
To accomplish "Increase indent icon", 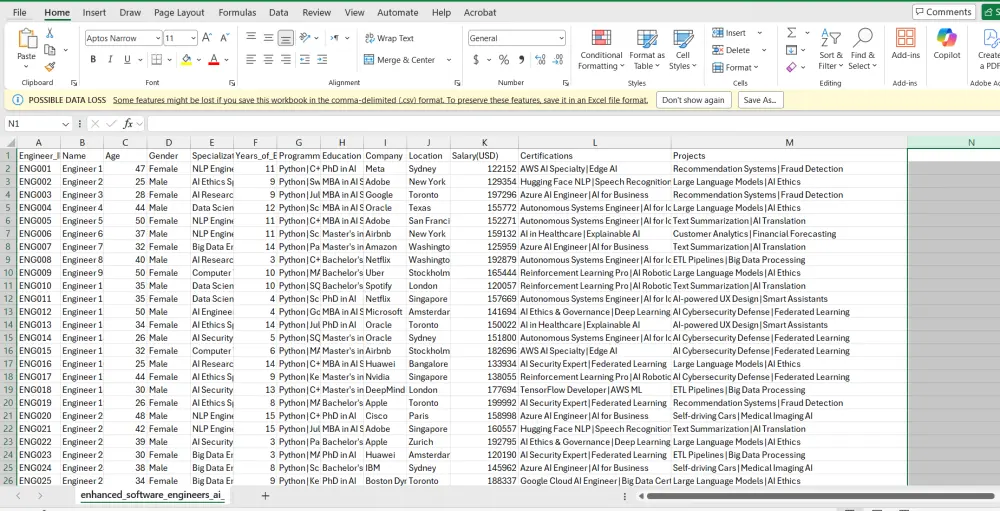I will (x=322, y=59).
